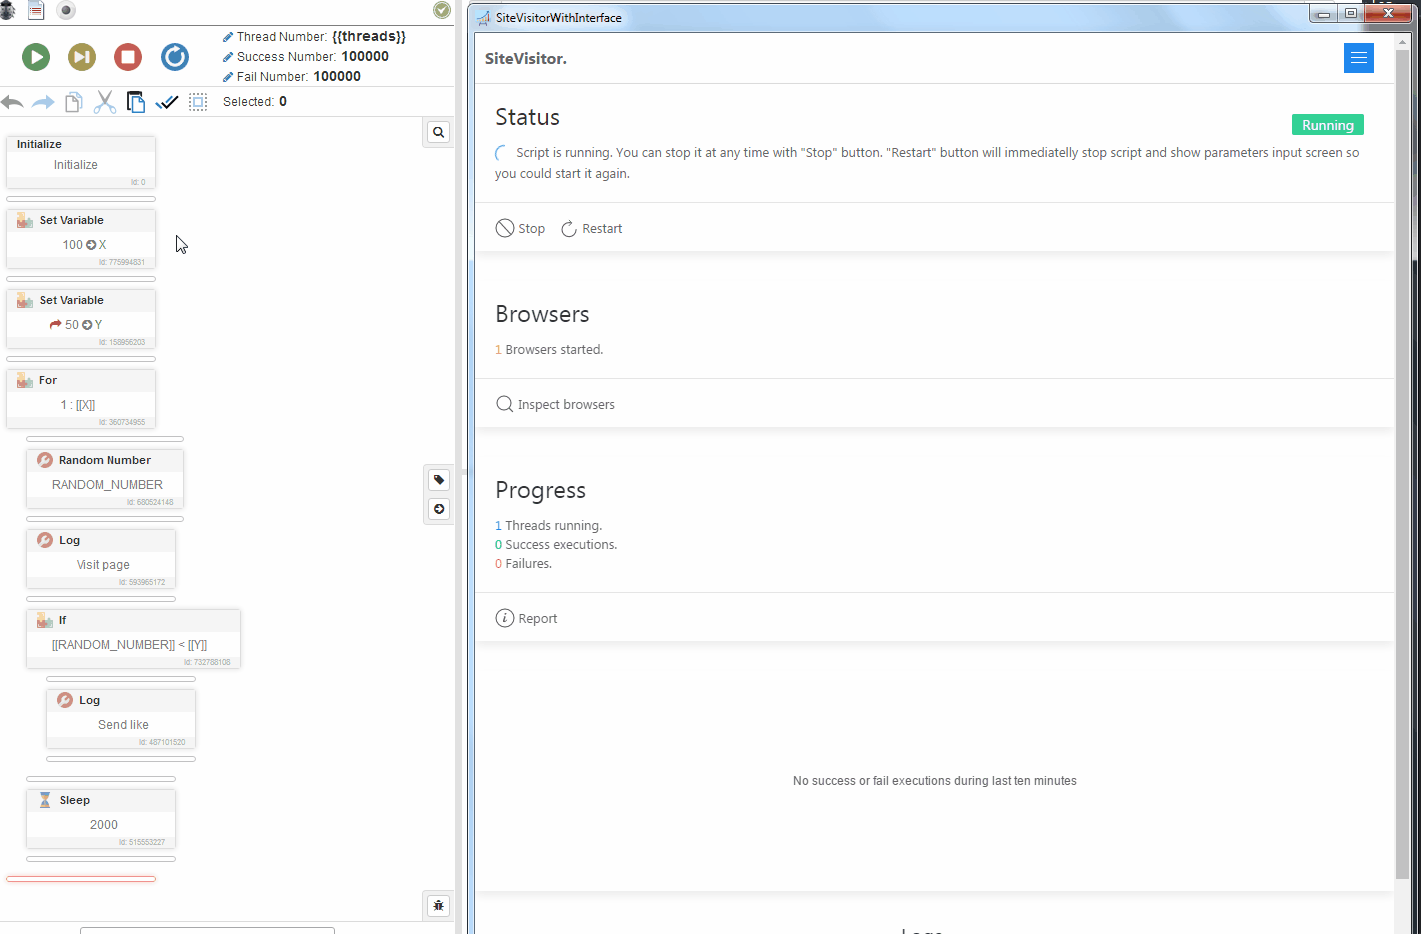Click the yellow Step Next button
1421x934 pixels.
tap(82, 57)
